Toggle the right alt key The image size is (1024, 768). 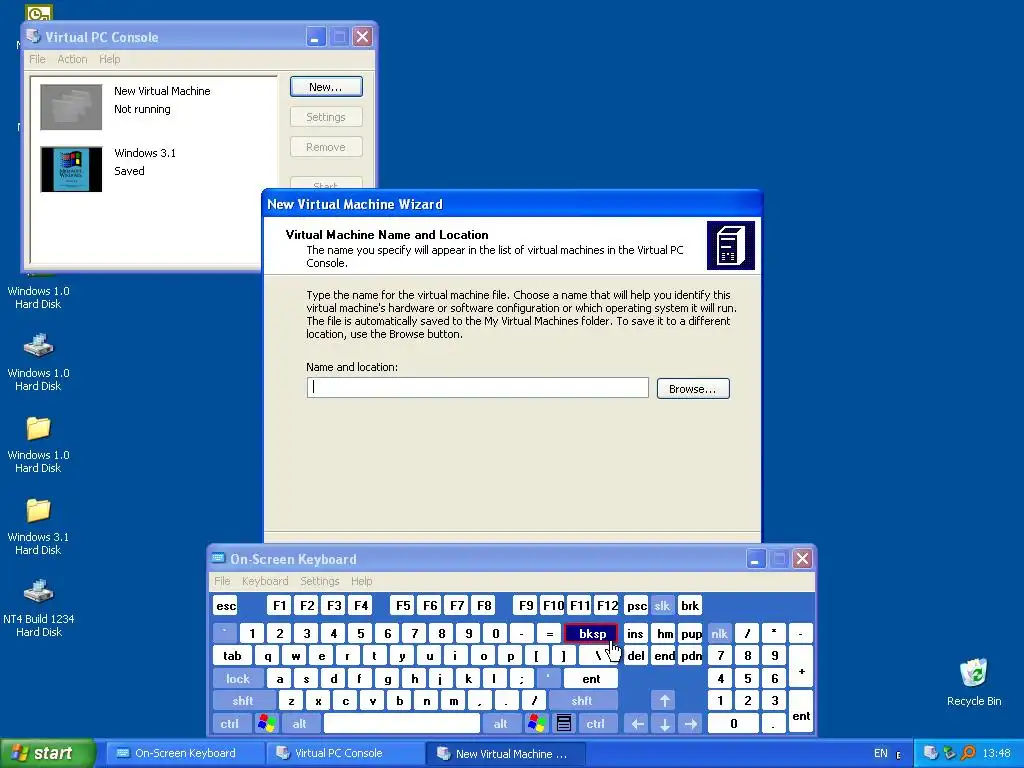500,724
